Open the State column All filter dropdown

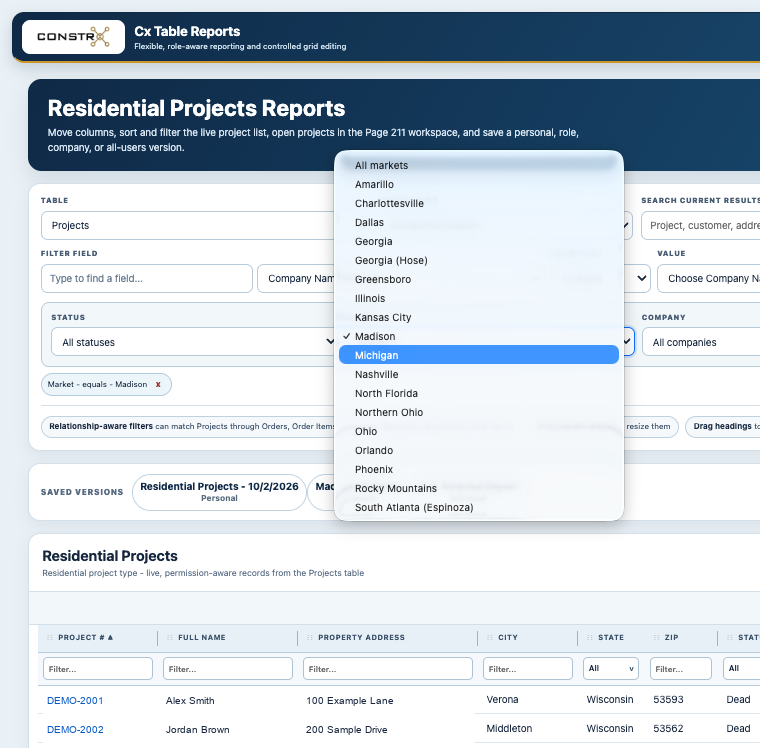(x=611, y=668)
